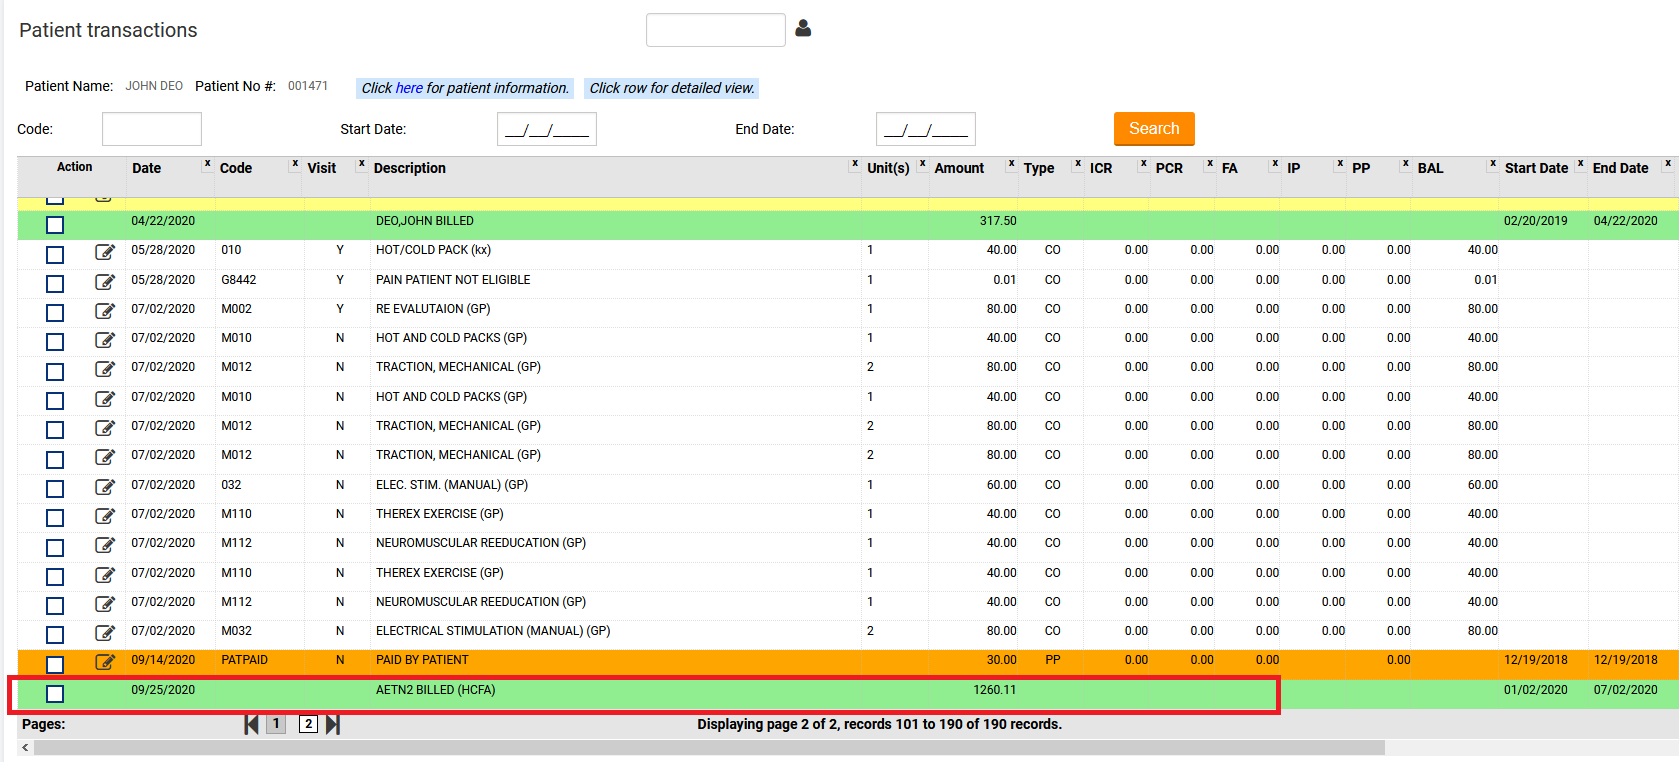1679x762 pixels.
Task: Open edit icon for PAIN PATIENT NOT ELIGIBLE
Action: [x=105, y=282]
